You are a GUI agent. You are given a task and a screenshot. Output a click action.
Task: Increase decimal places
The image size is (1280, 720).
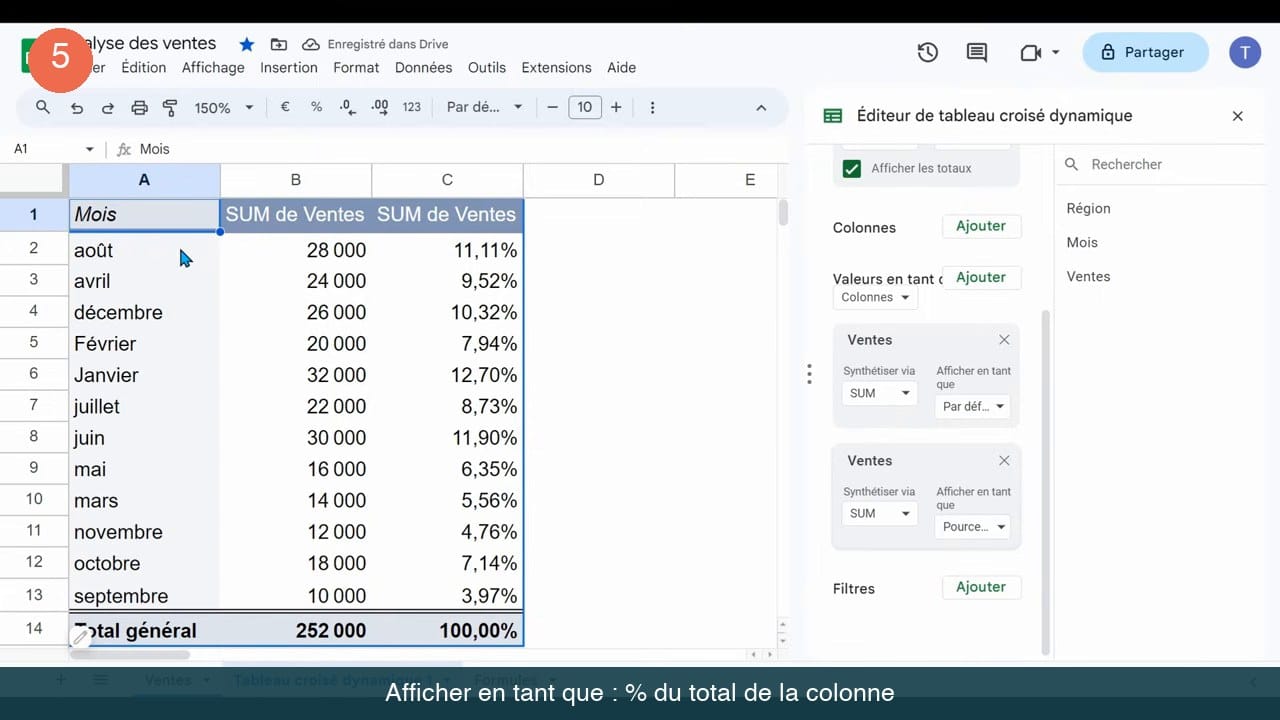[379, 107]
